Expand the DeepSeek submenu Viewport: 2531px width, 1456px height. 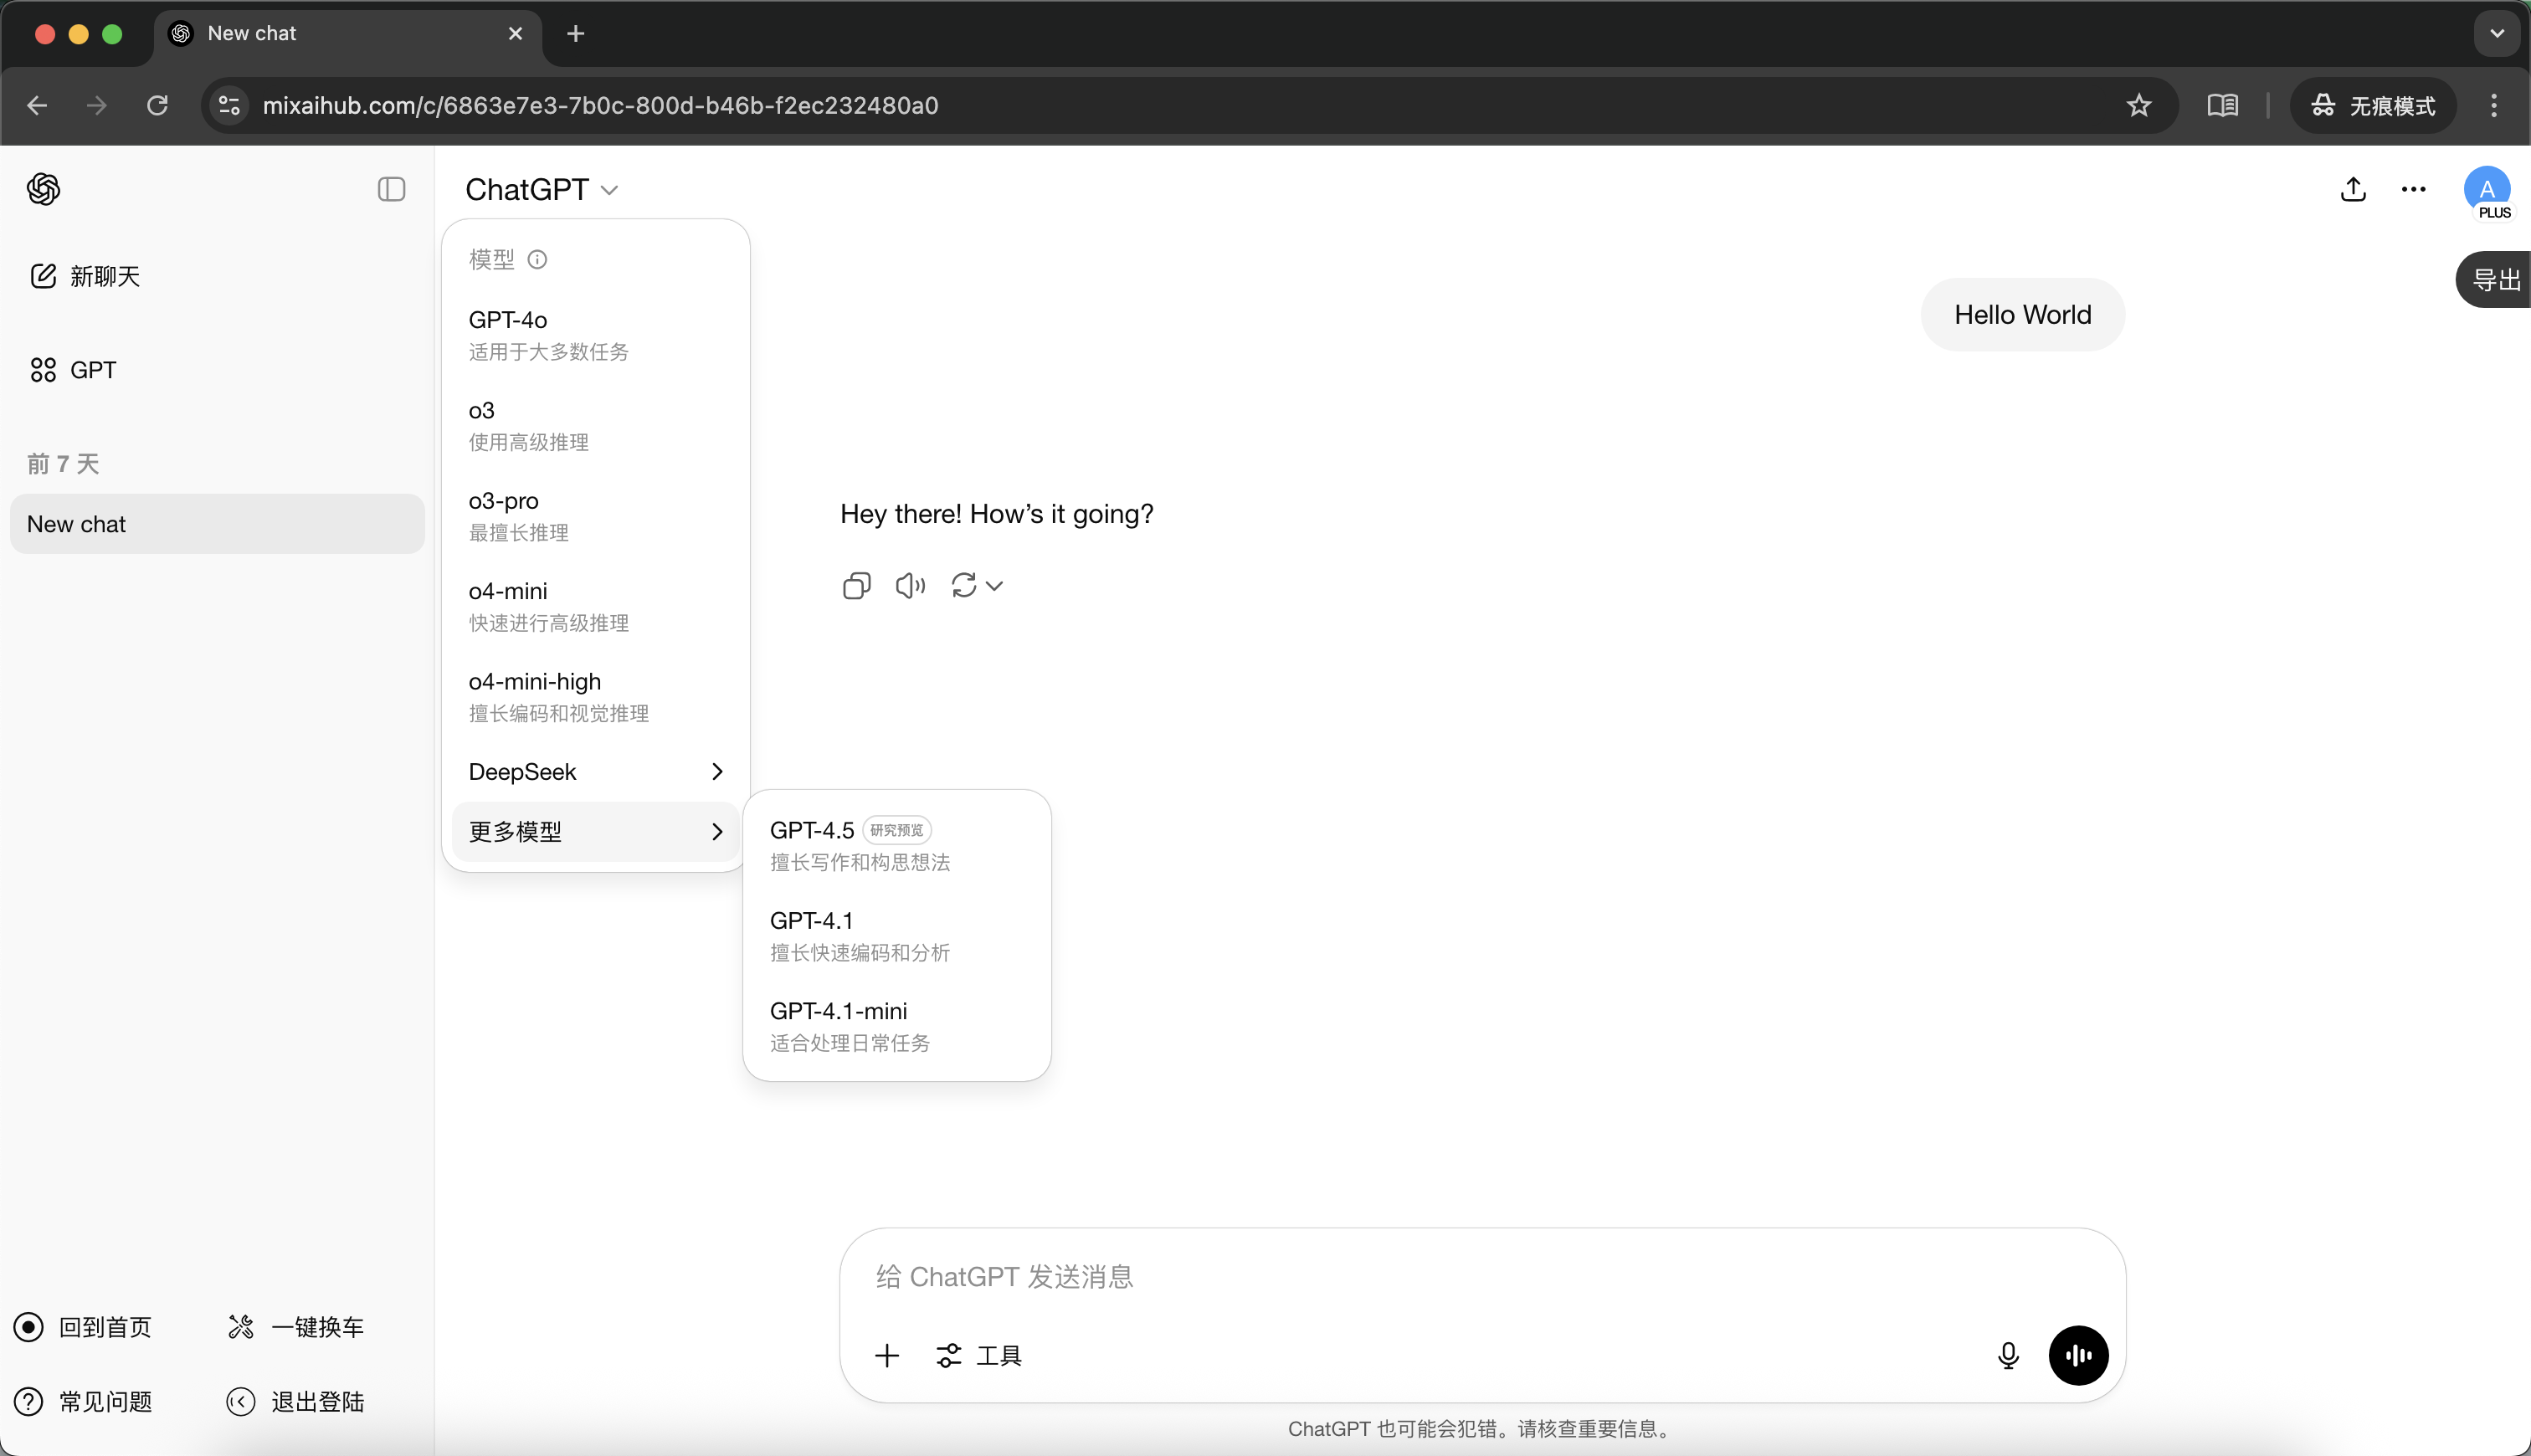tap(594, 771)
